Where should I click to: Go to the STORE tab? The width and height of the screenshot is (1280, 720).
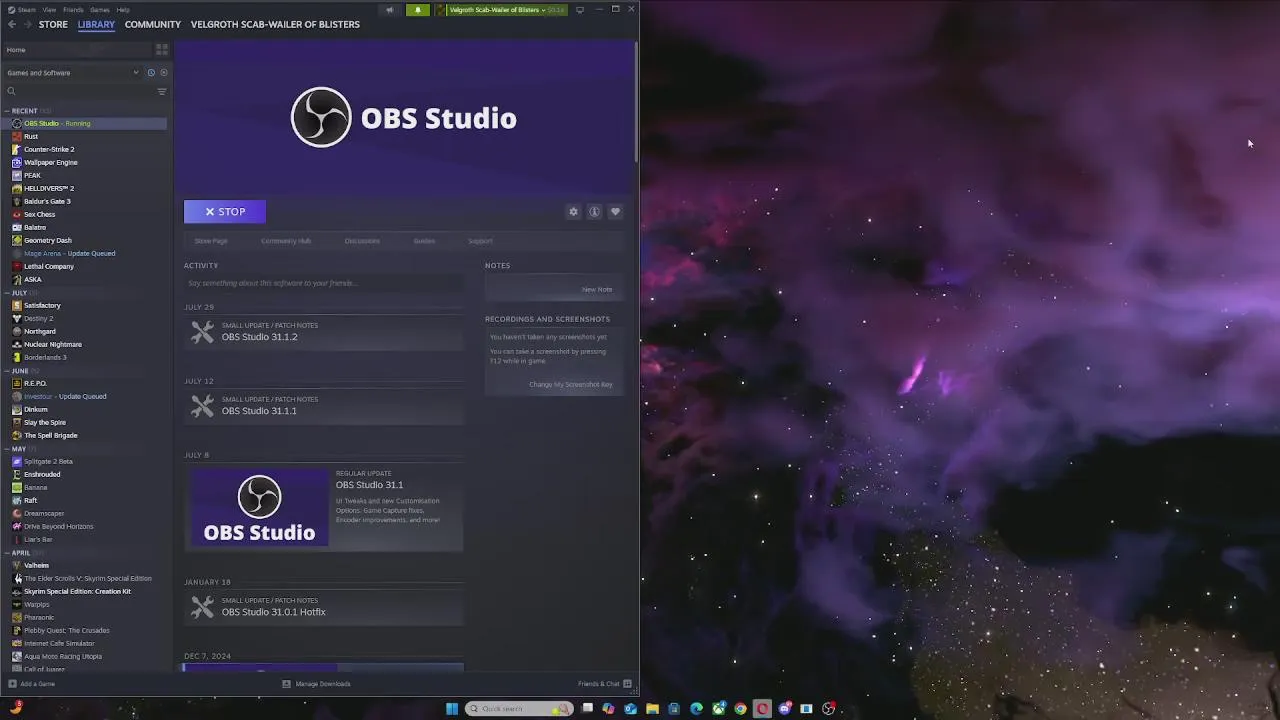coord(53,24)
